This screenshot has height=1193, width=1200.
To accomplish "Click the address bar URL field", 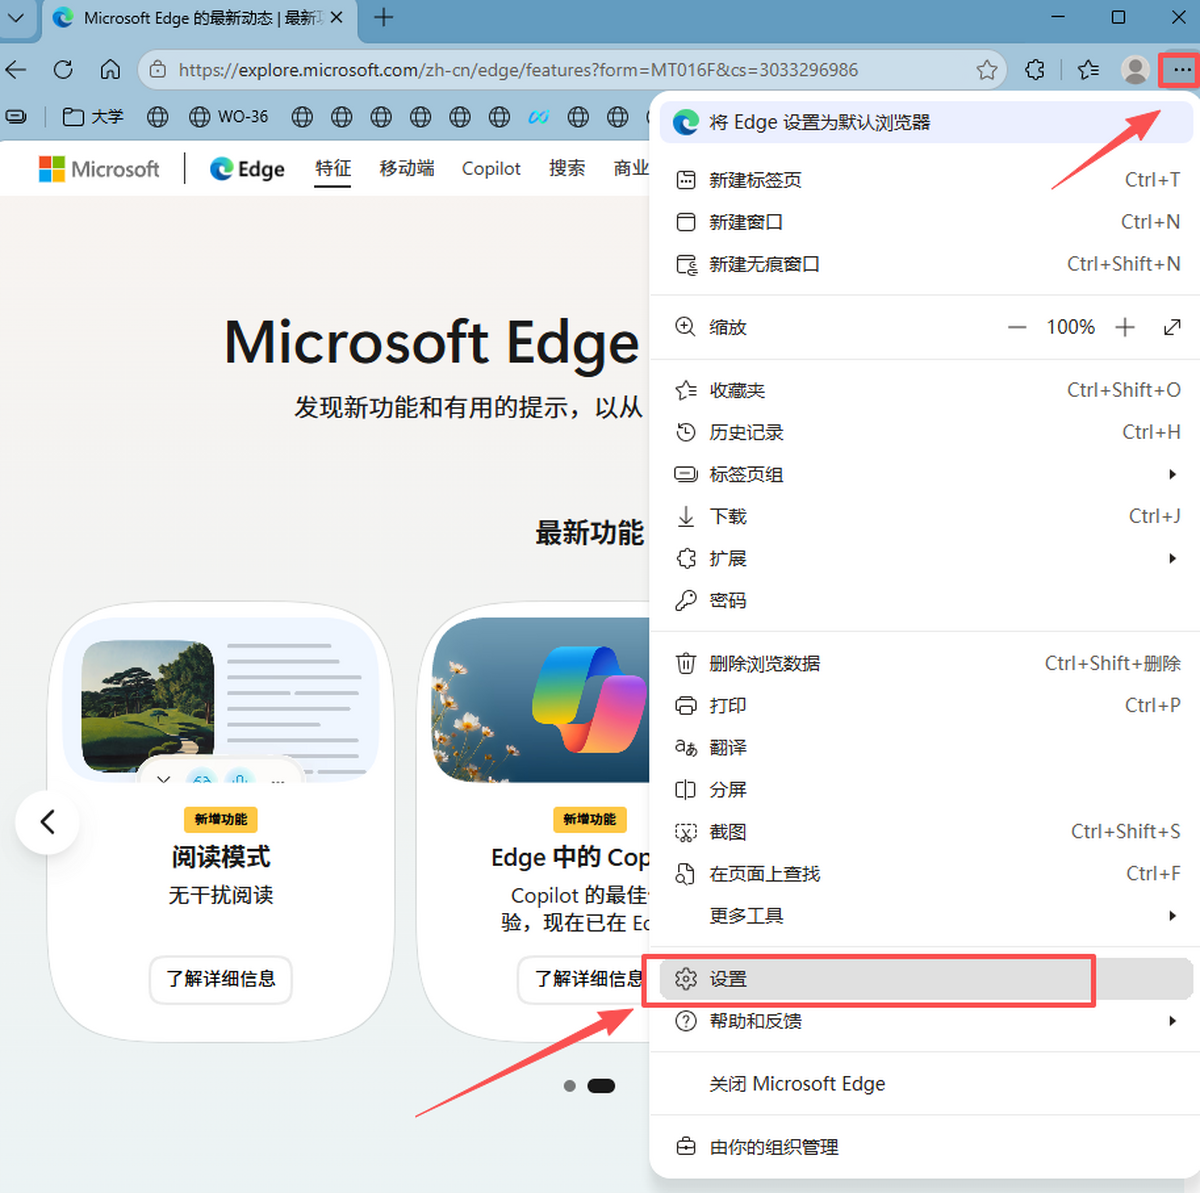I will click(x=570, y=70).
